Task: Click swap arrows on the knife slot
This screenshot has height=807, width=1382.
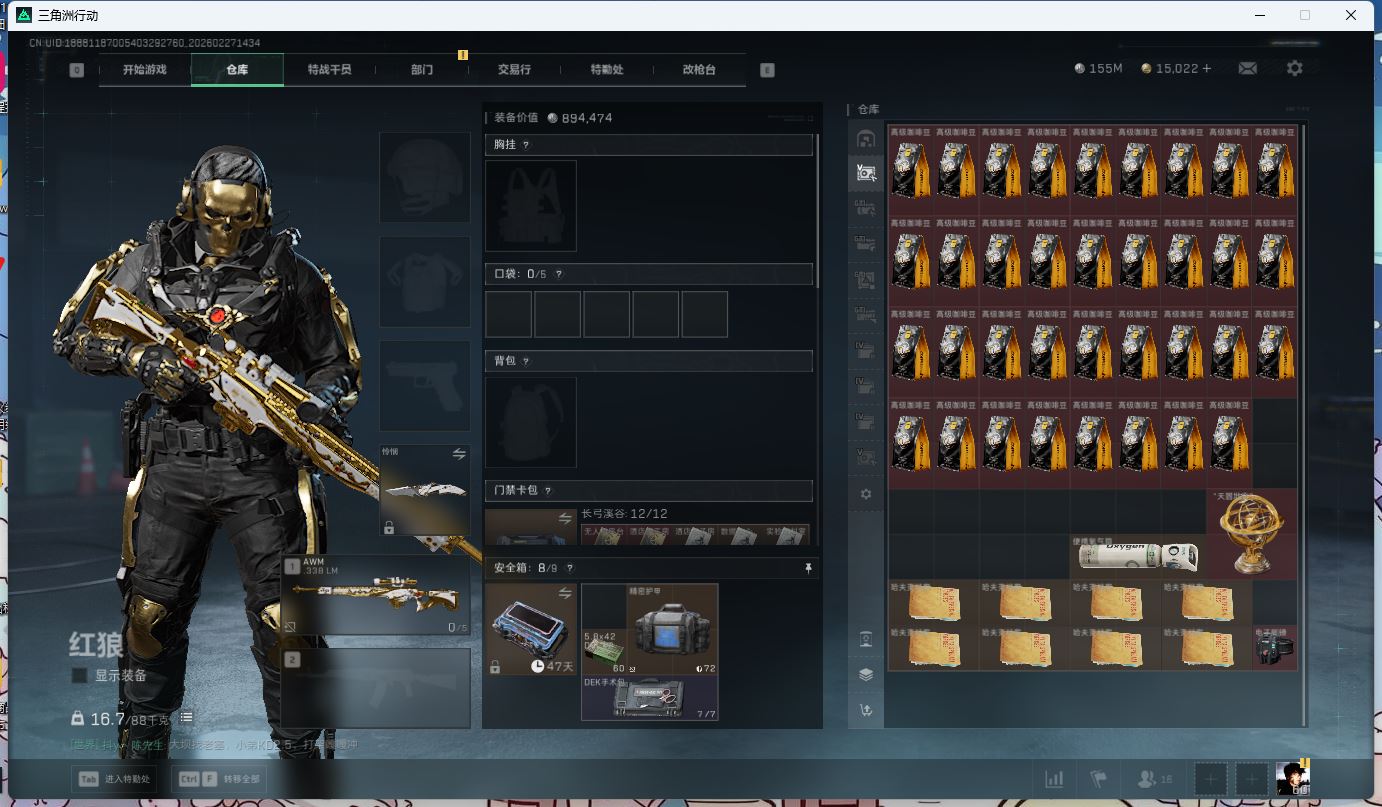Action: click(459, 453)
